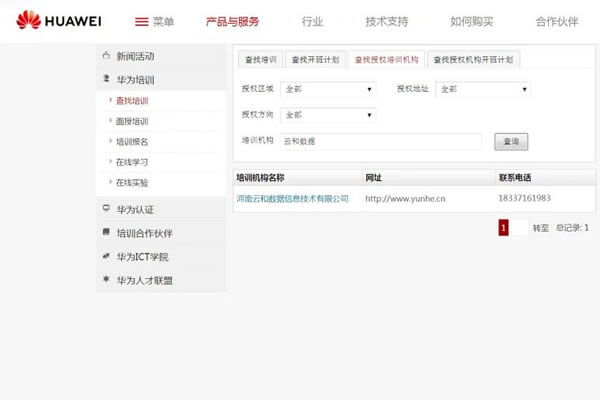Click the Huawei logo
The height and width of the screenshot is (400, 600).
pos(59,20)
